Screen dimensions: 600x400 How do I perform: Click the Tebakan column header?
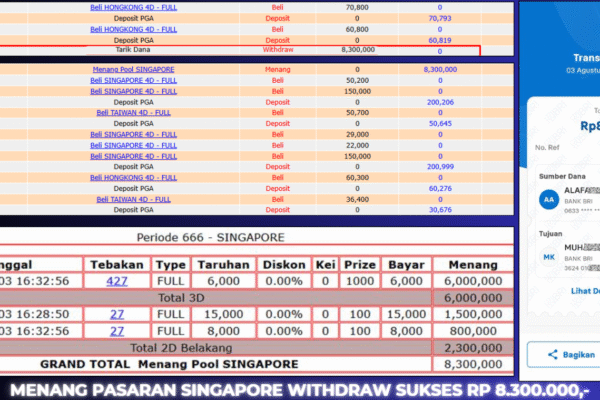(x=117, y=265)
